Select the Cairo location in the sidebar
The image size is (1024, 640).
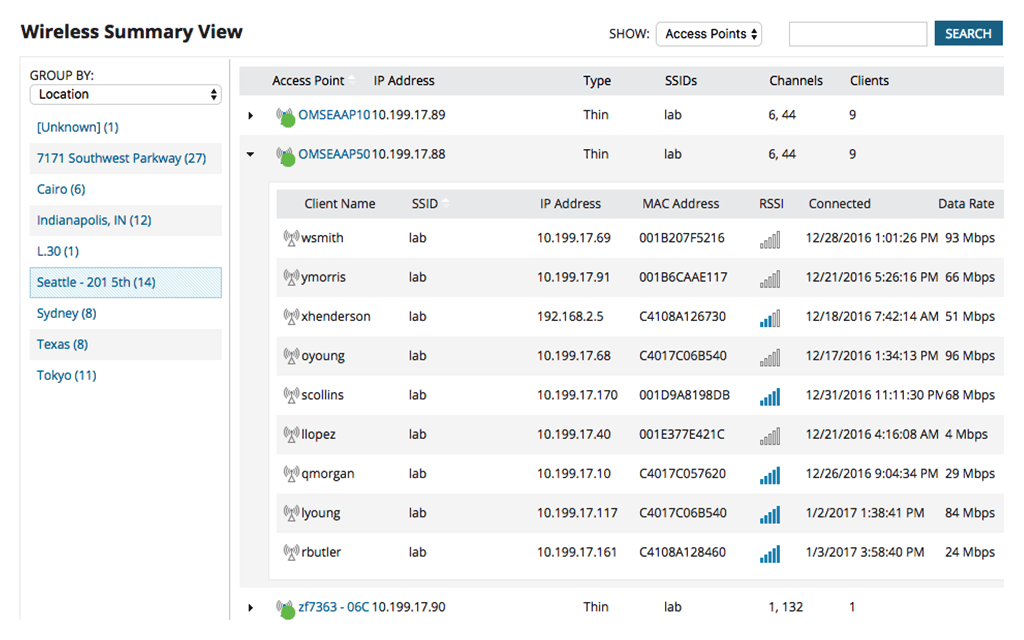[x=60, y=189]
